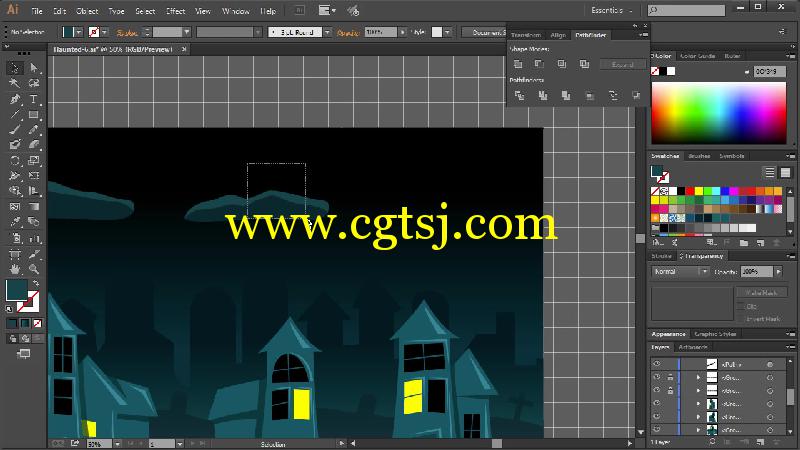This screenshot has height=450, width=800.
Task: Select the Selection tool (black arrow)
Action: [15, 68]
